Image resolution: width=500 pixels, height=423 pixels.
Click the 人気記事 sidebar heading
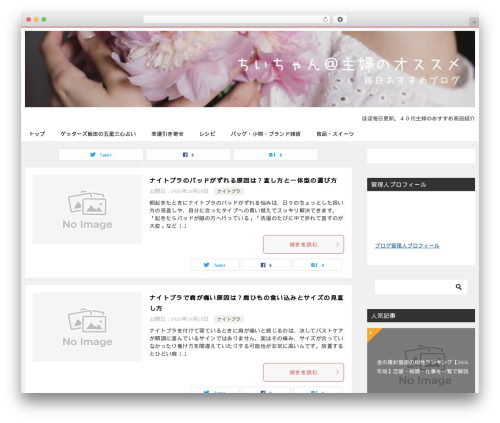pos(421,315)
